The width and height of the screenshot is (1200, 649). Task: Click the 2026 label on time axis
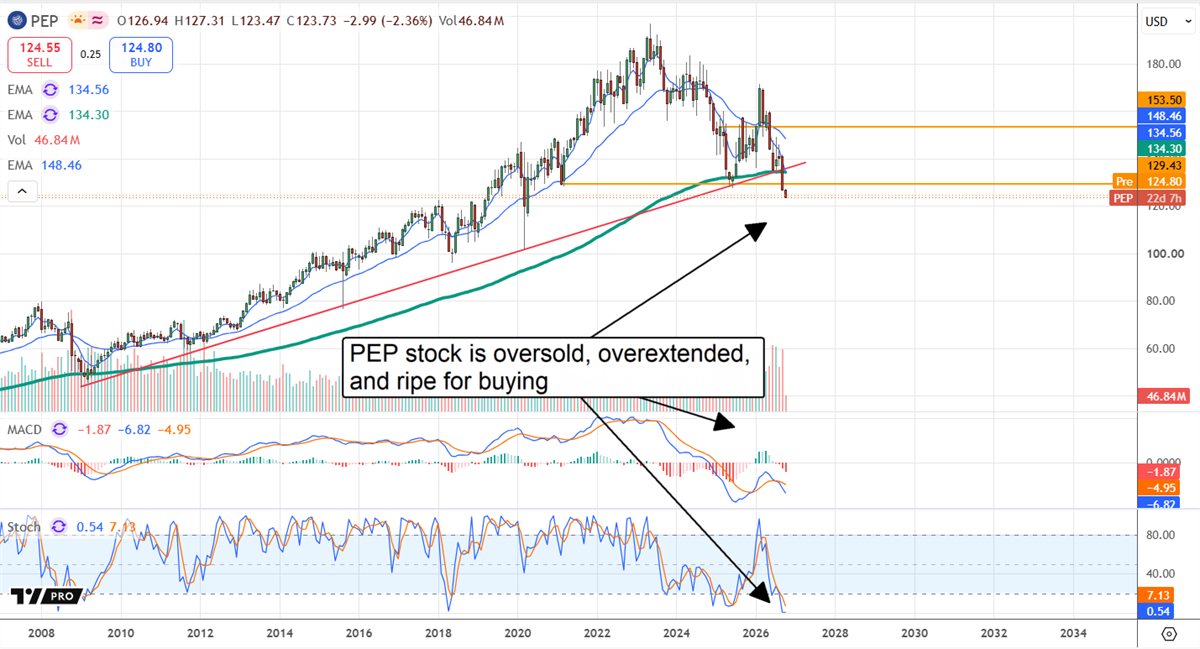click(756, 634)
